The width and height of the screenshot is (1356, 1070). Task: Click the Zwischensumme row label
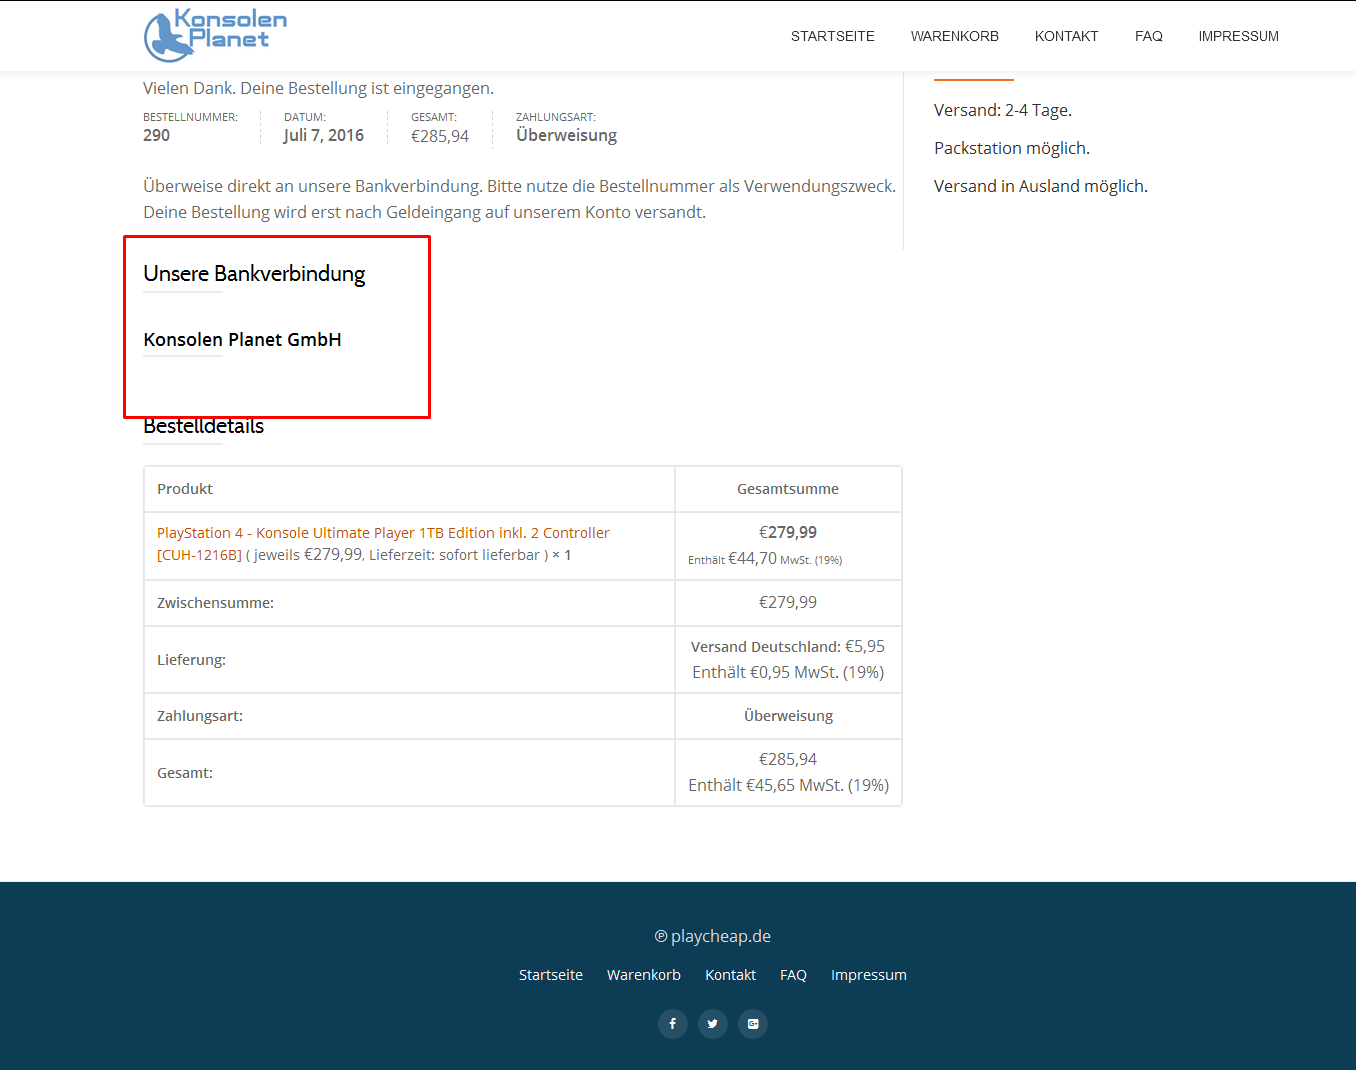[x=216, y=603]
